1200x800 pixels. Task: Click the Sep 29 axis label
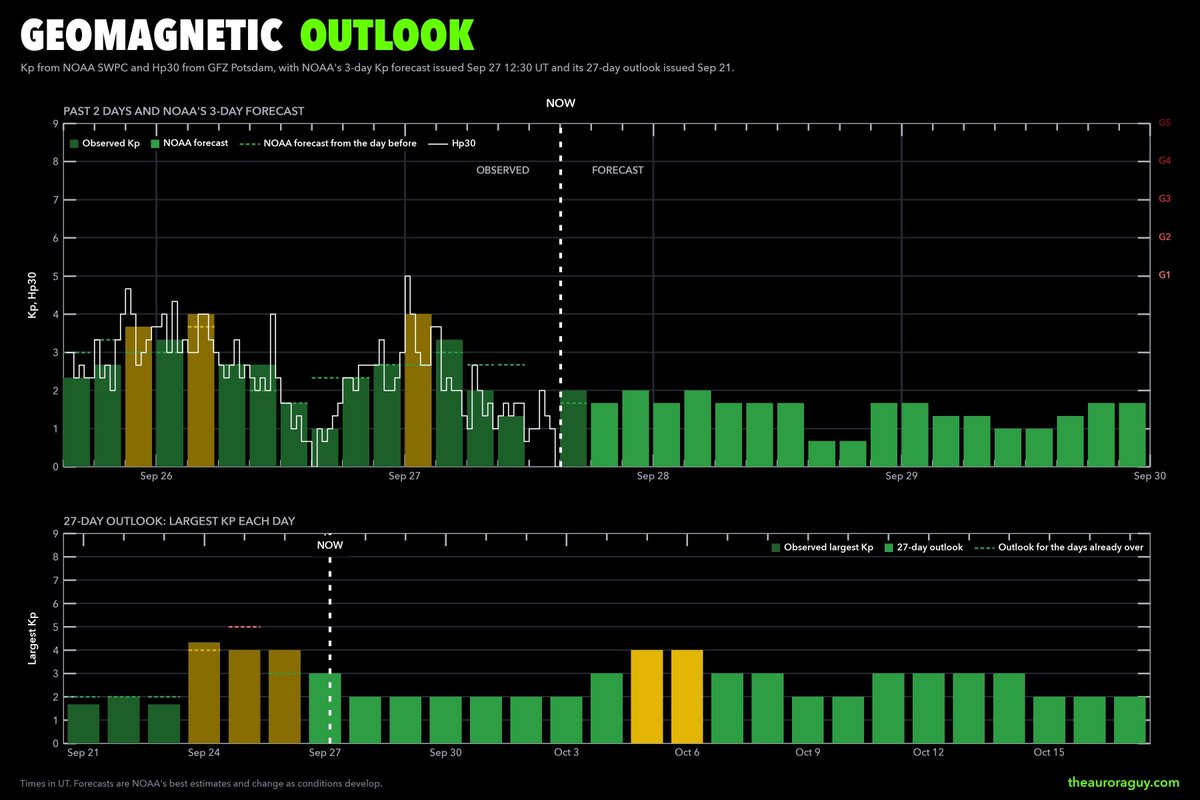[x=902, y=477]
